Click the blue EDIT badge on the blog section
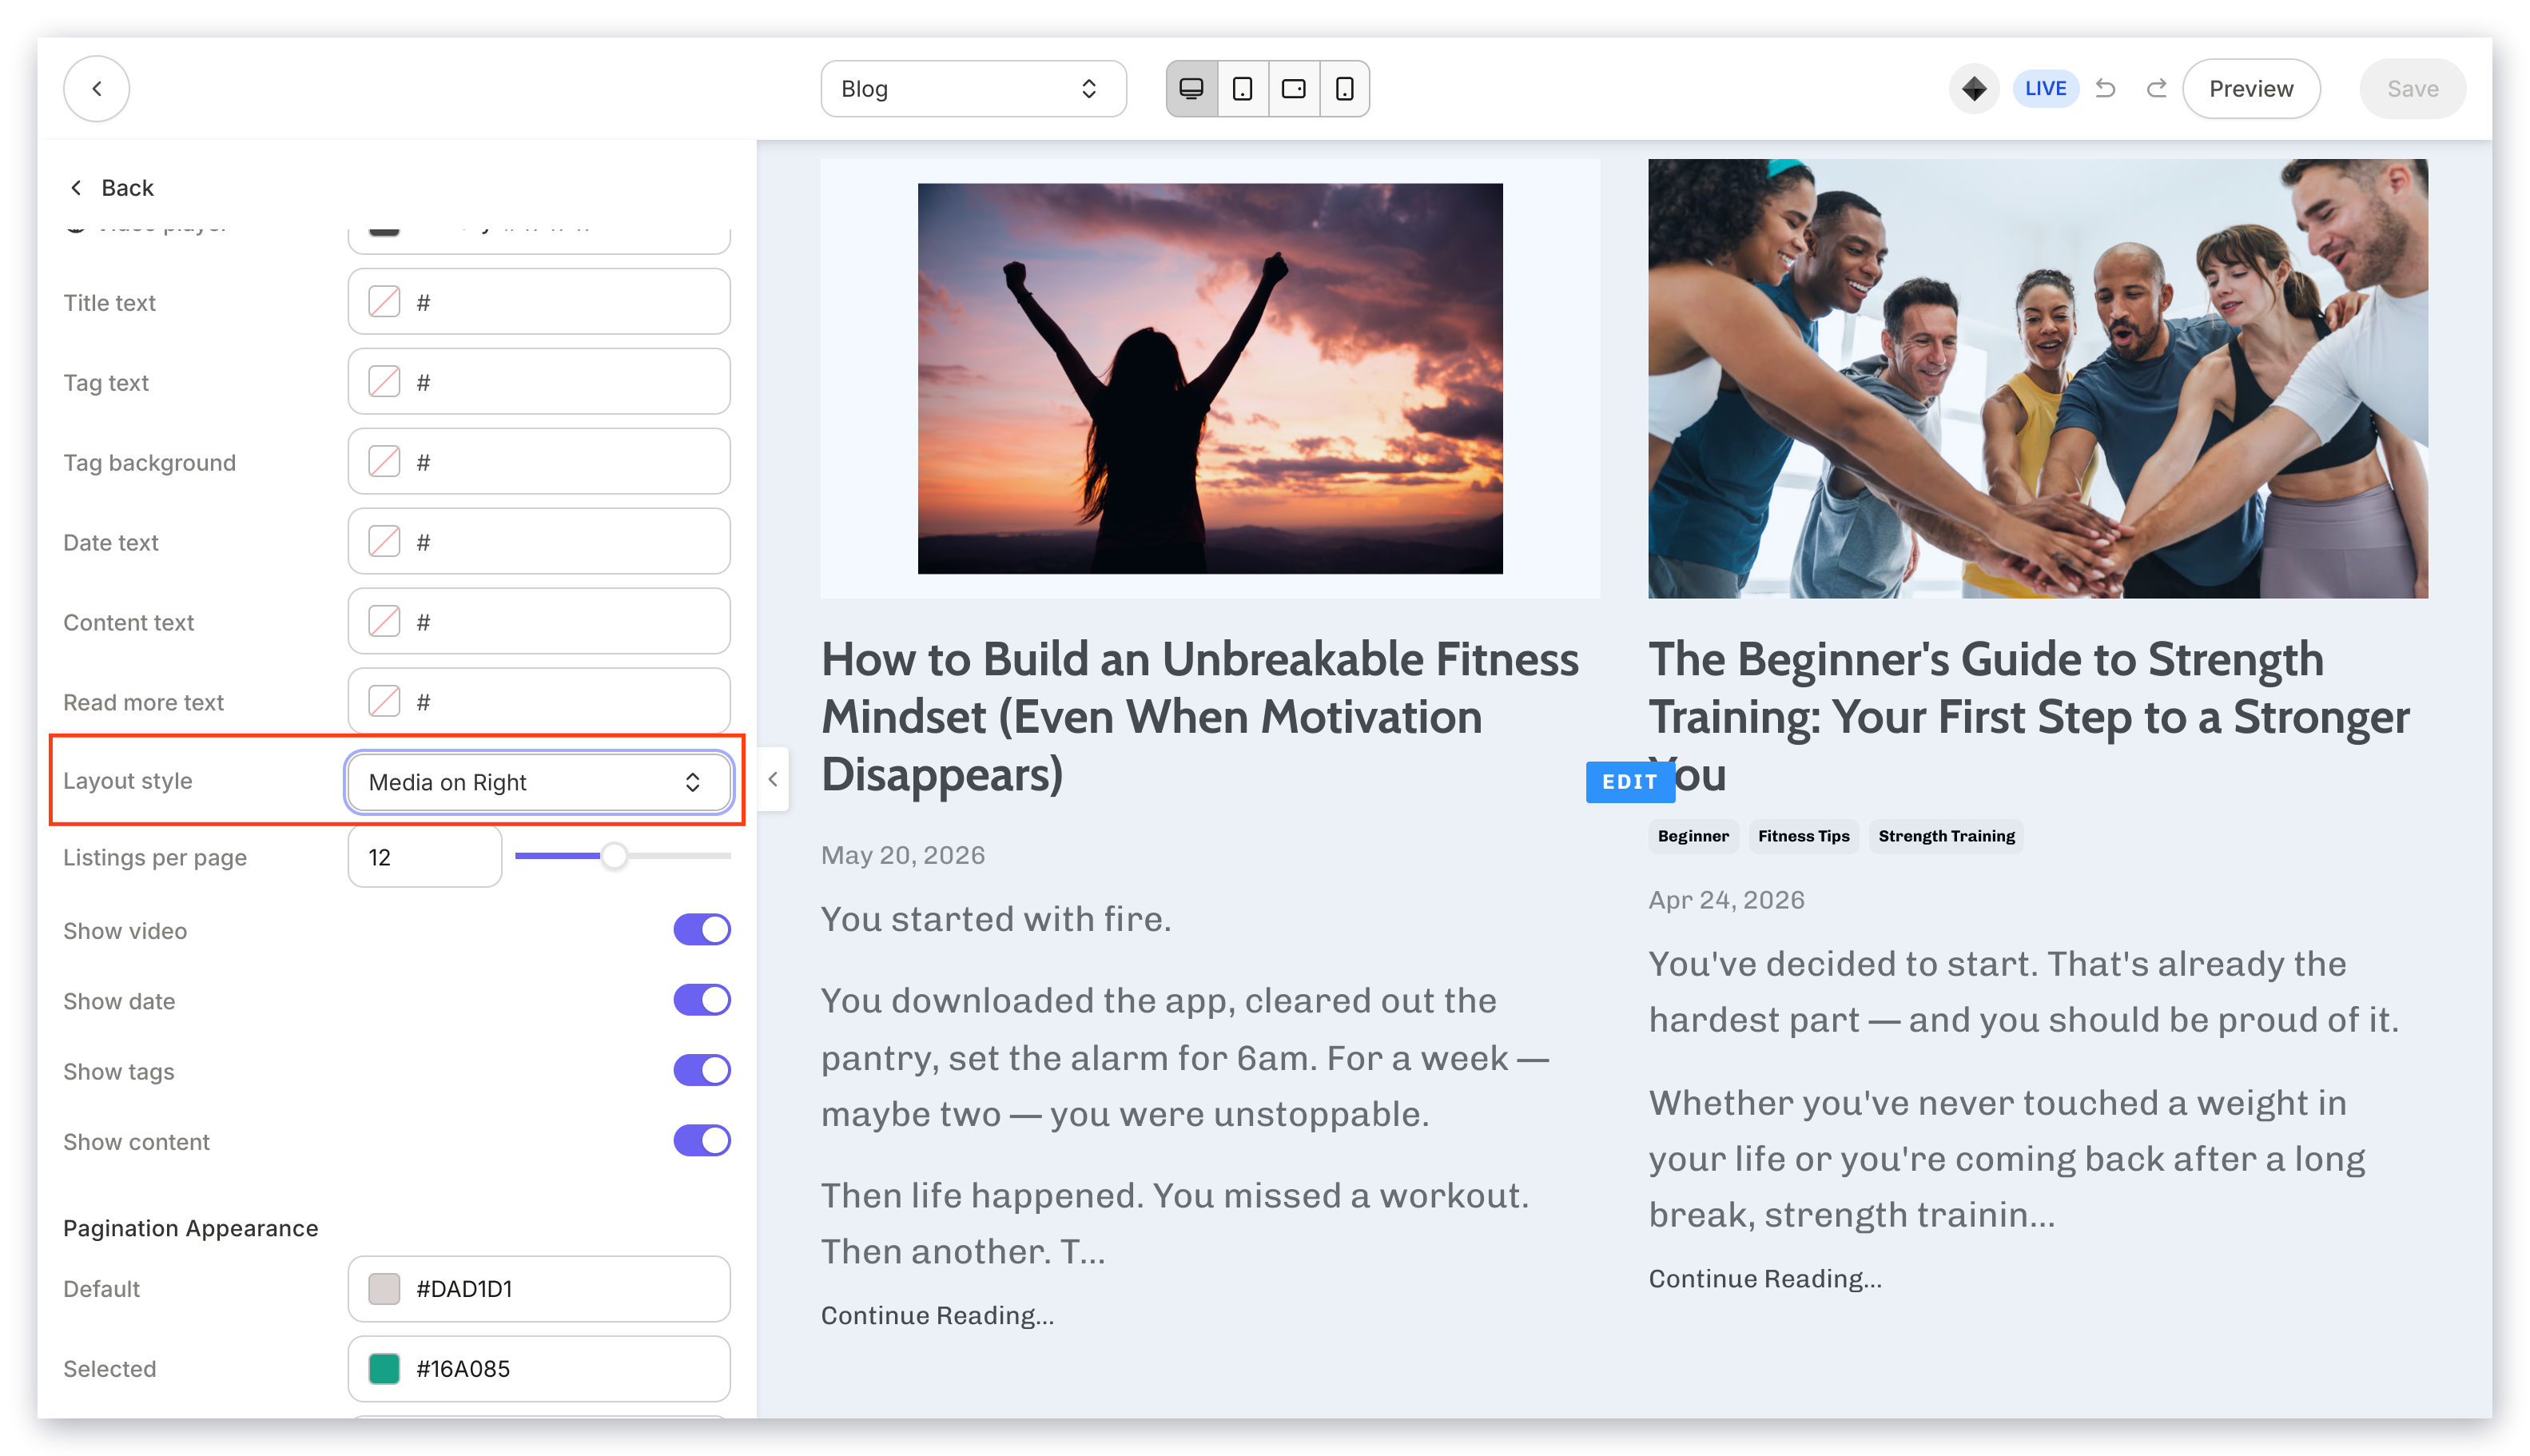The width and height of the screenshot is (2530, 1456). [1629, 782]
